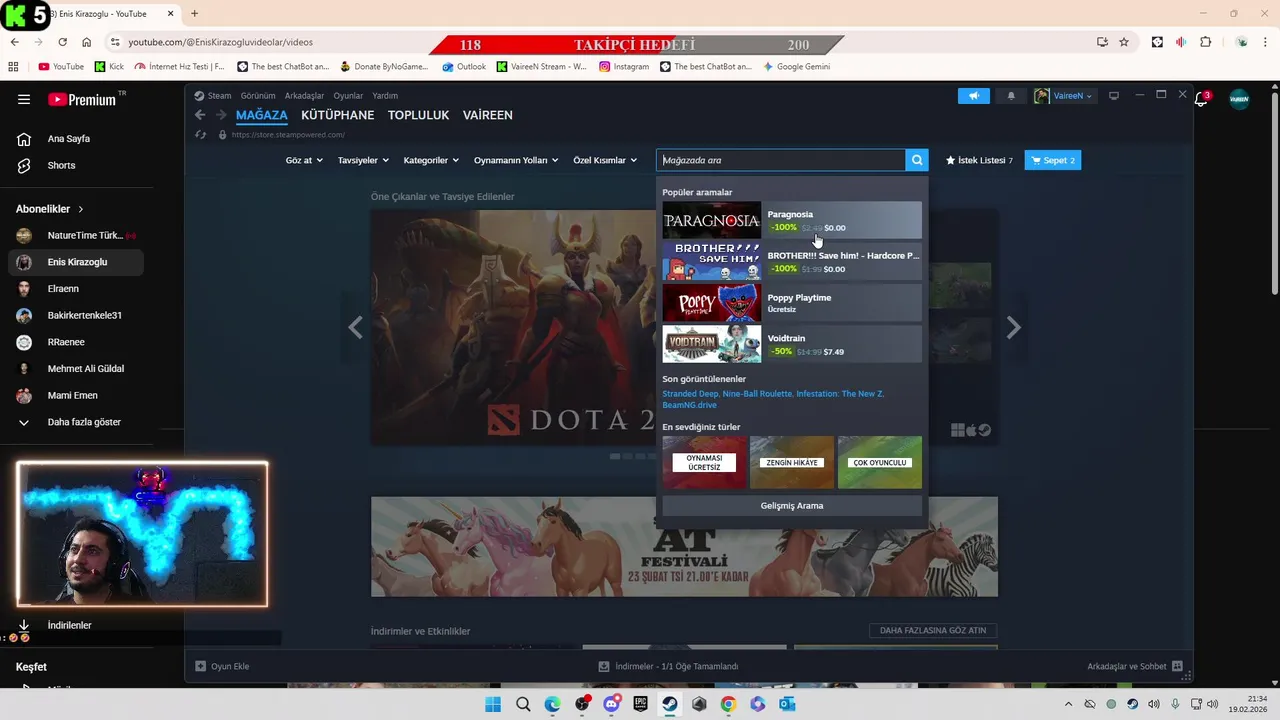The height and width of the screenshot is (720, 1280).
Task: Open the Steam announcements megaphone button
Action: (x=974, y=96)
